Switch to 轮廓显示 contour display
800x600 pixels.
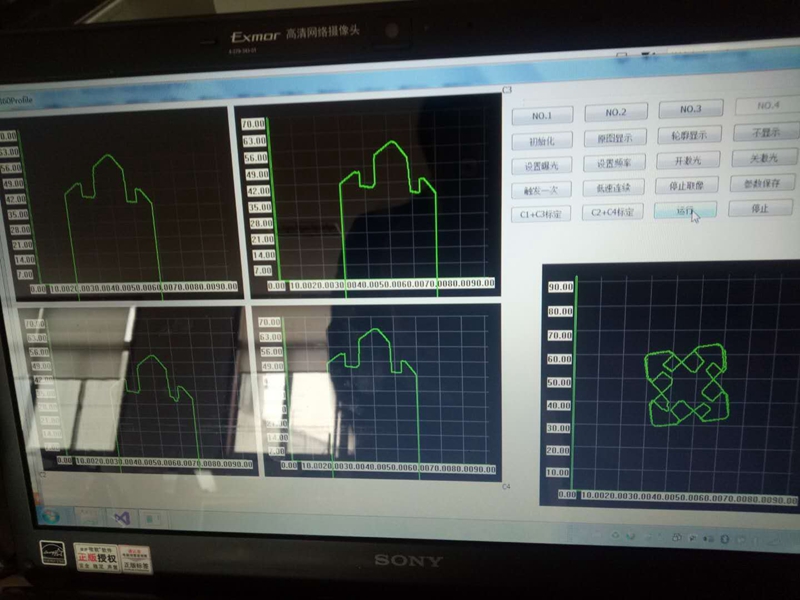pos(690,135)
